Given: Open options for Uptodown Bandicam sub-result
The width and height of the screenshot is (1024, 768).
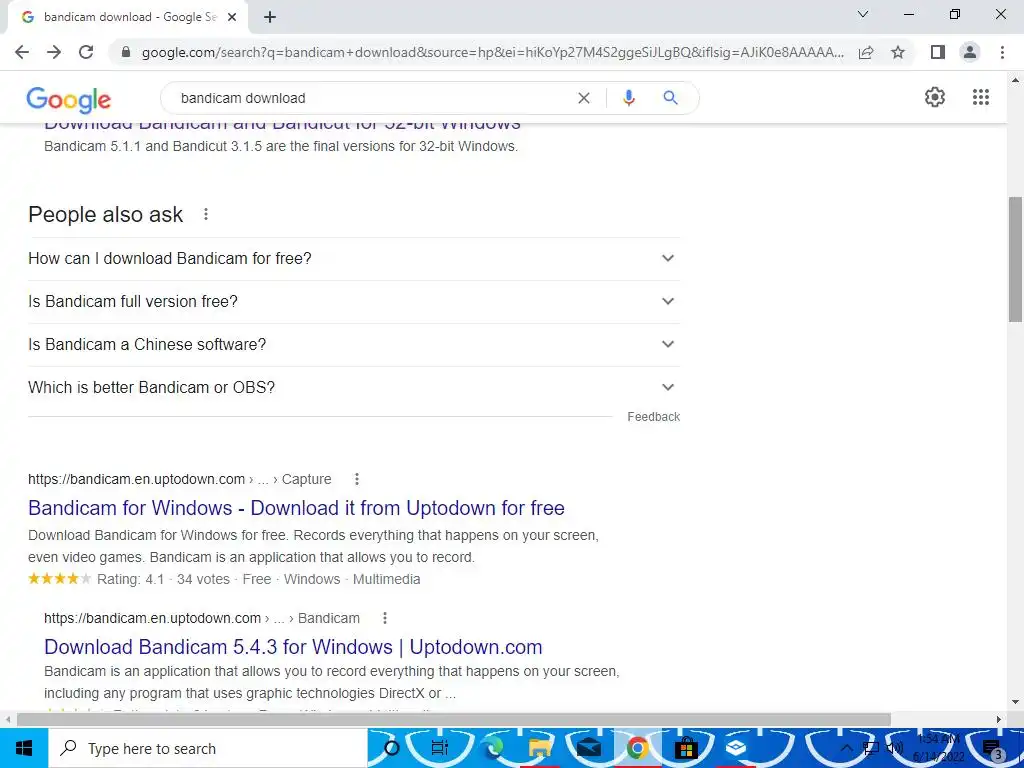Looking at the screenshot, I should pyautogui.click(x=385, y=618).
